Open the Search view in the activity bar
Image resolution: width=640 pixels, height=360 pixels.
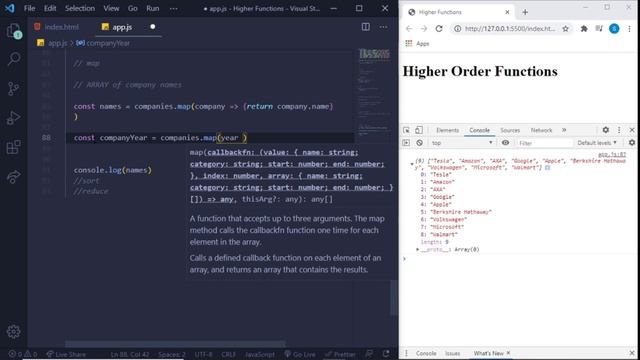click(14, 59)
